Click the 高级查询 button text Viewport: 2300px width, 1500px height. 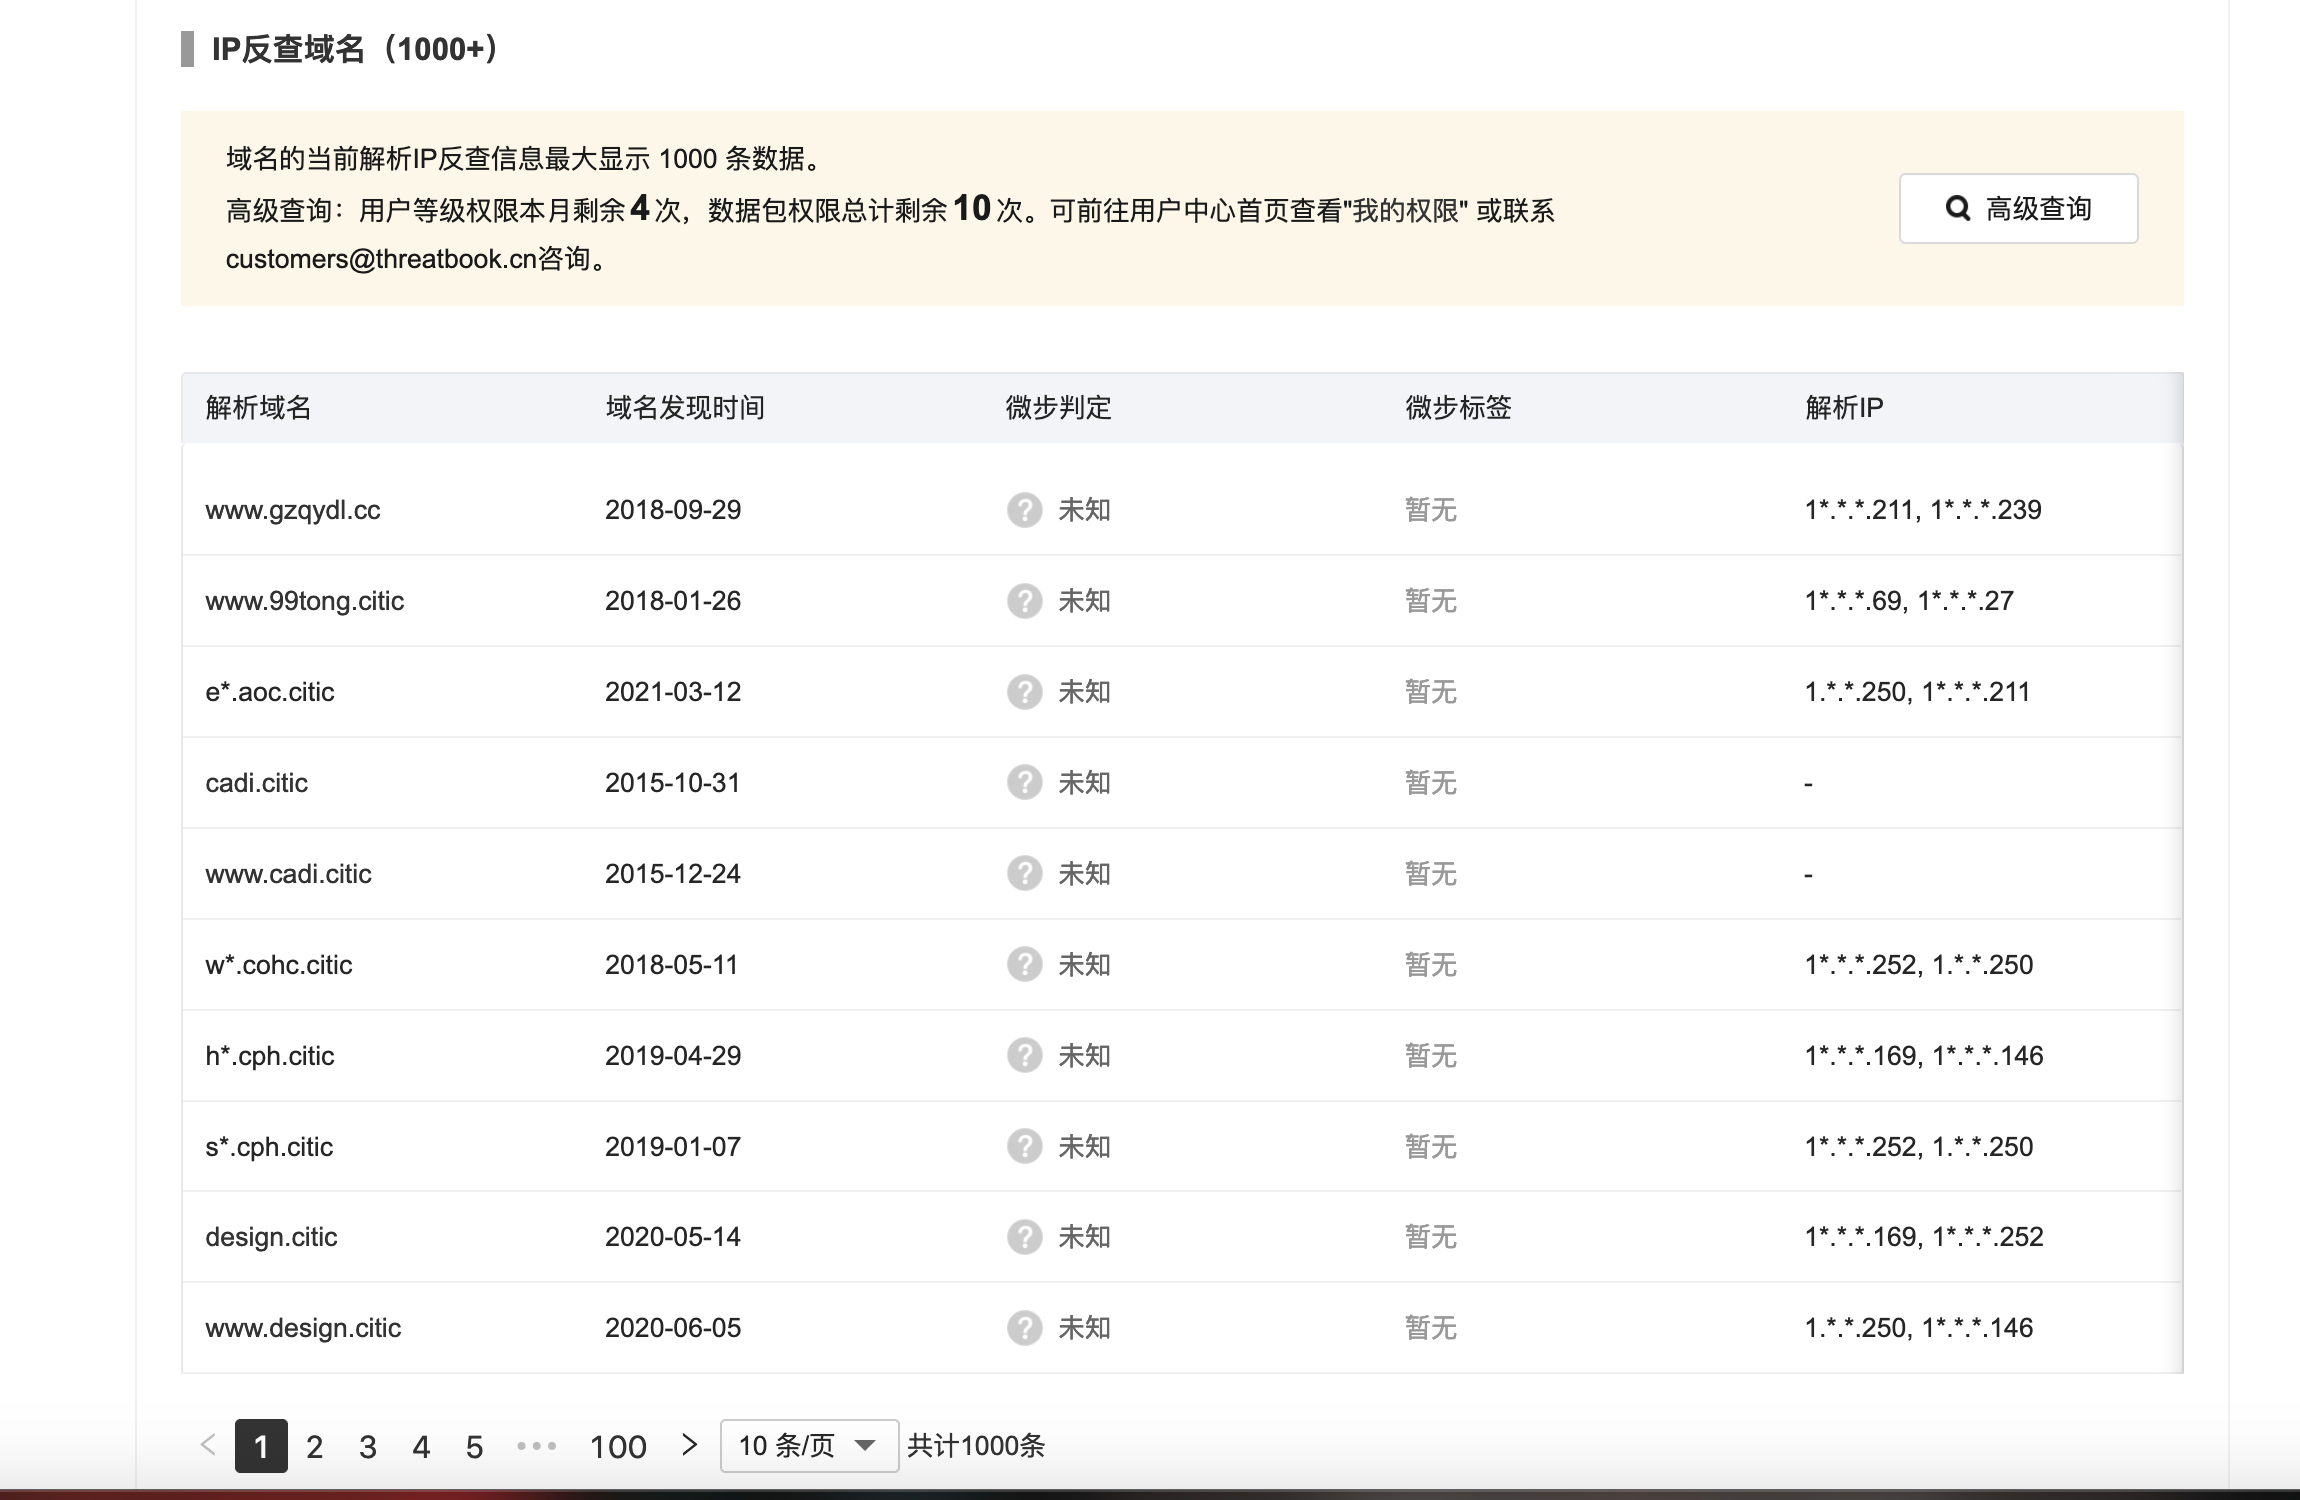pyautogui.click(x=2038, y=208)
